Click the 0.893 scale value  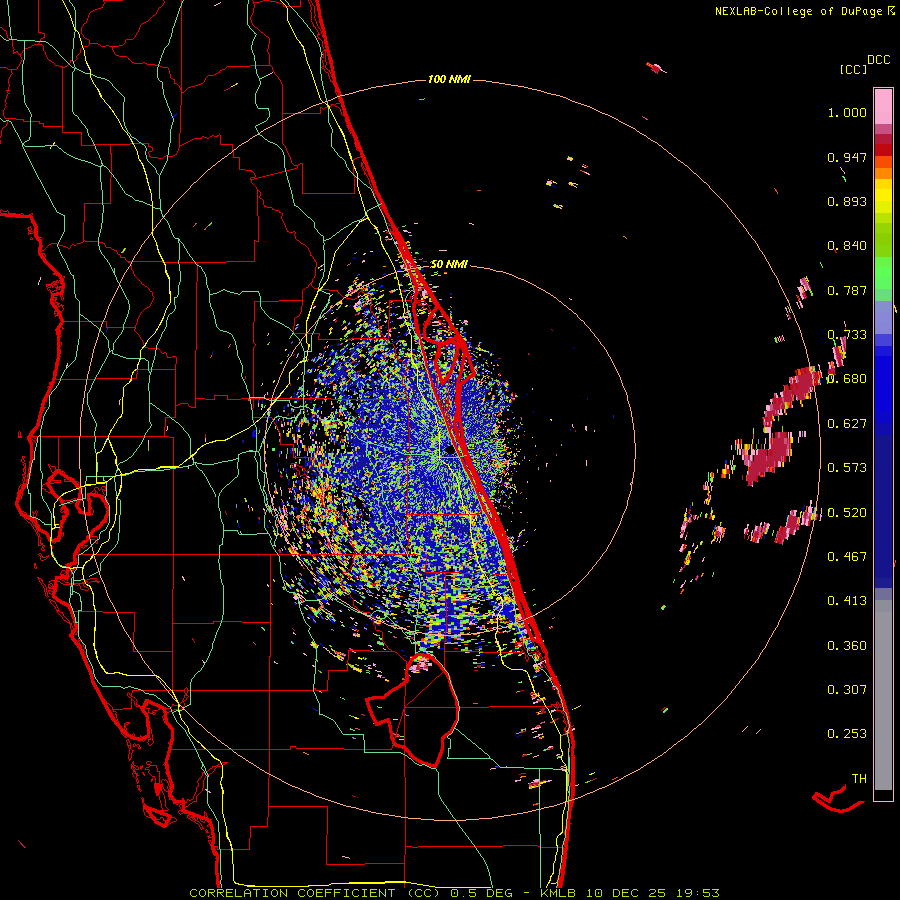pos(847,201)
